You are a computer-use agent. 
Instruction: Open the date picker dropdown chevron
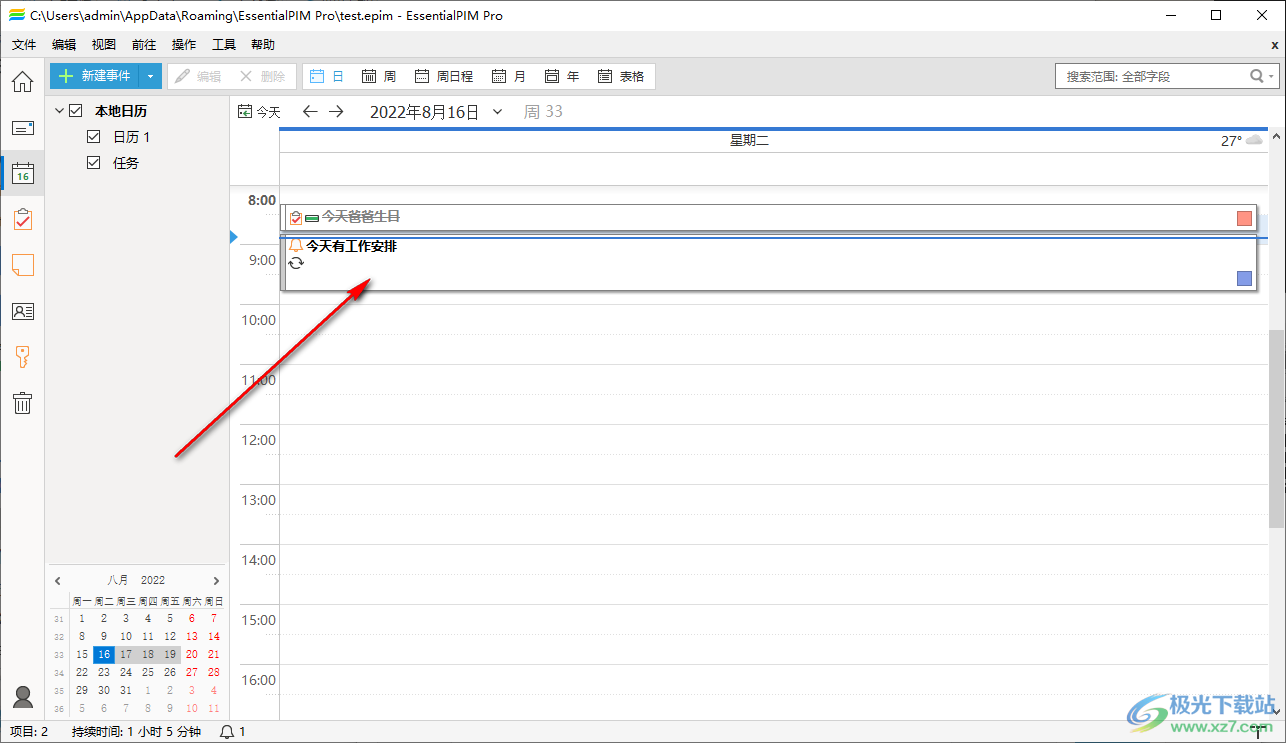click(x=497, y=112)
